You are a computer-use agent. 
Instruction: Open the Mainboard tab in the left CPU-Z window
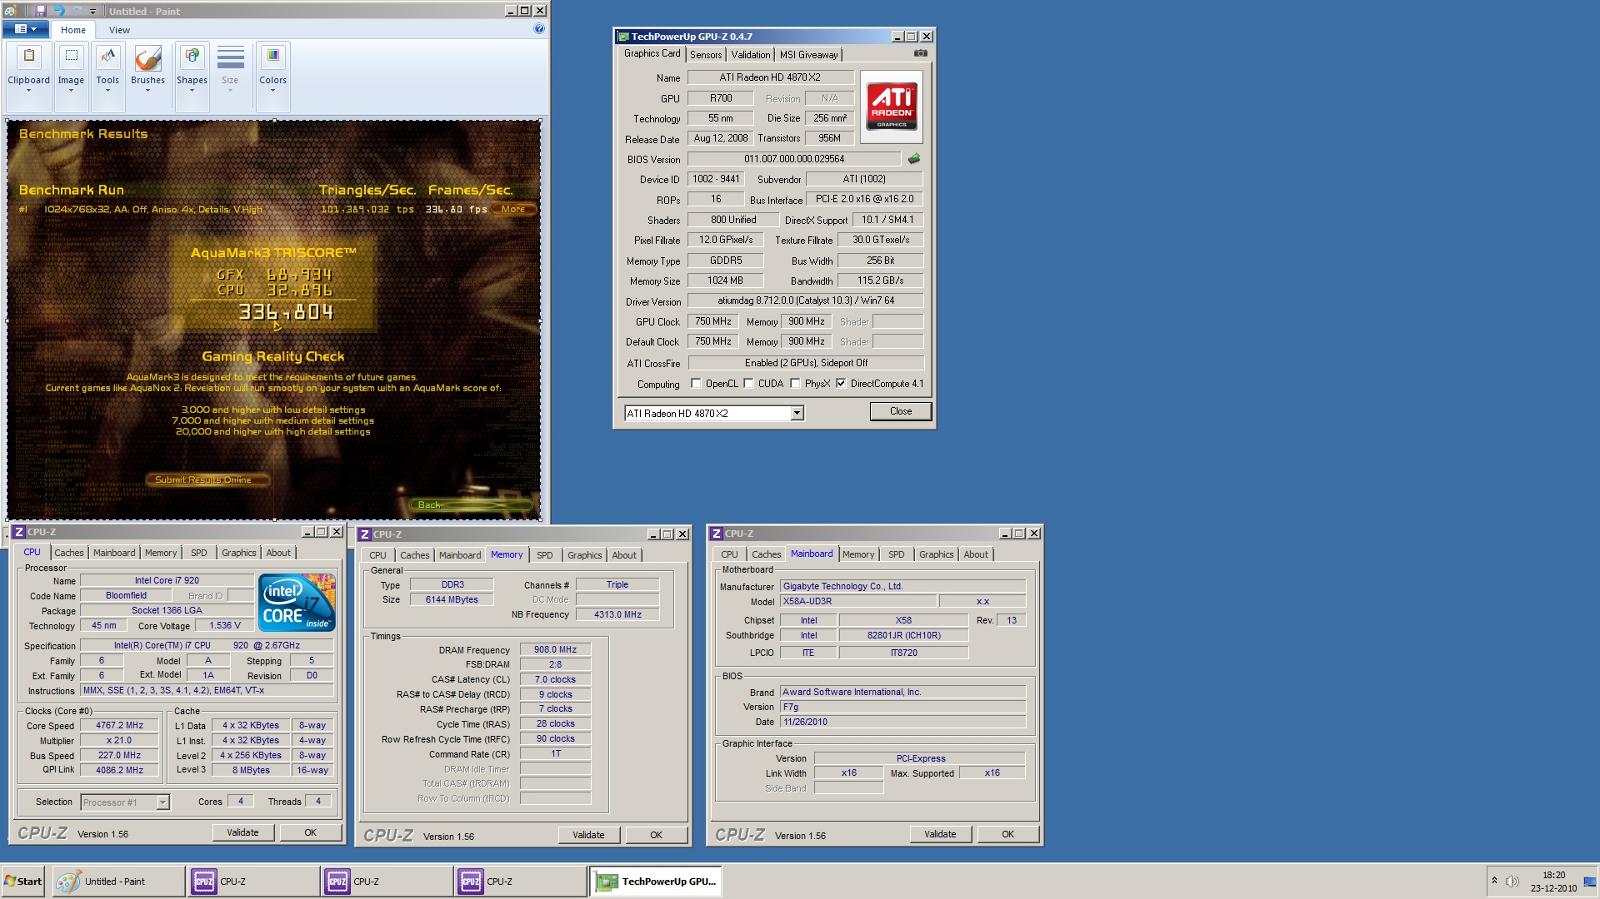click(x=114, y=553)
